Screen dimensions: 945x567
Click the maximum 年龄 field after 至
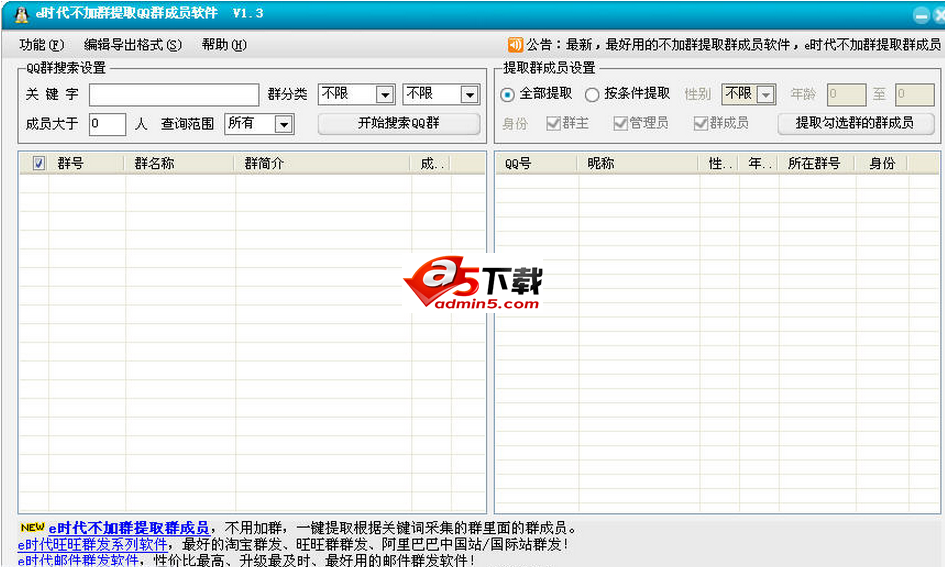point(914,95)
